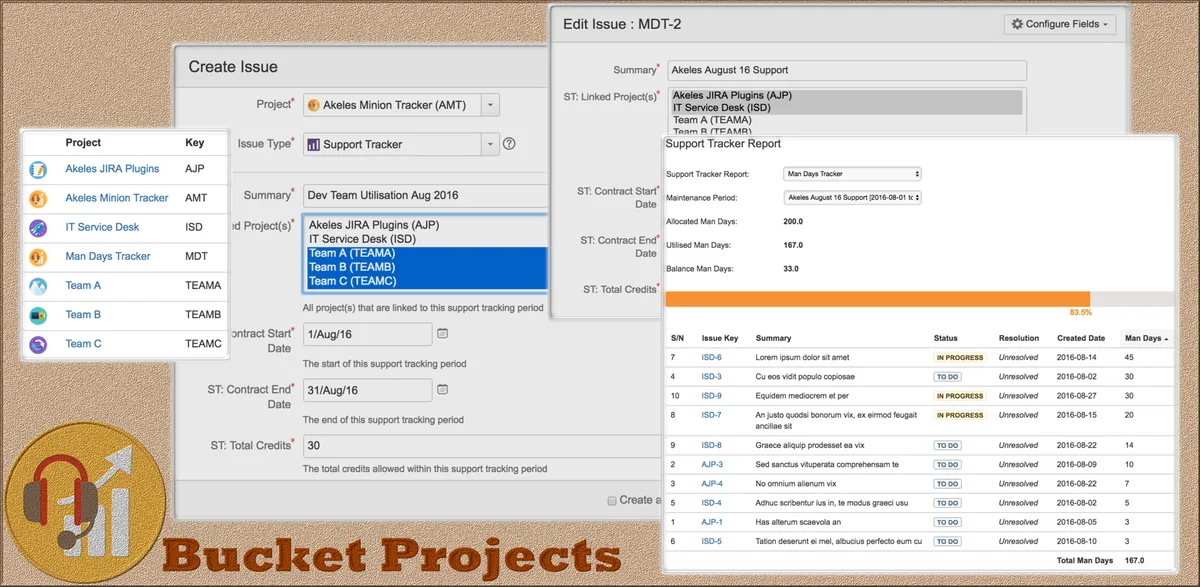Open the calendar picker for Contract Start Date

(443, 334)
